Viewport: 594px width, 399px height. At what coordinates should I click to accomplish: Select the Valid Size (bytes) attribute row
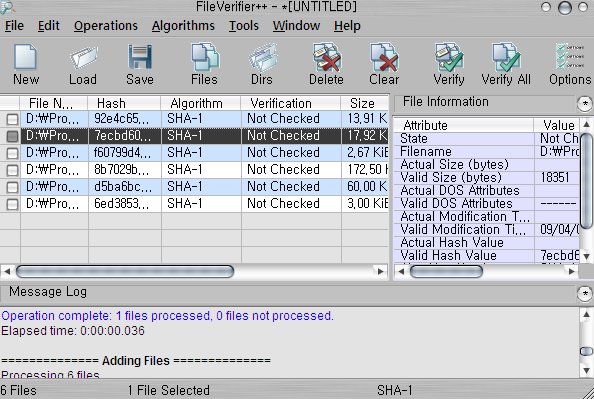[x=487, y=177]
